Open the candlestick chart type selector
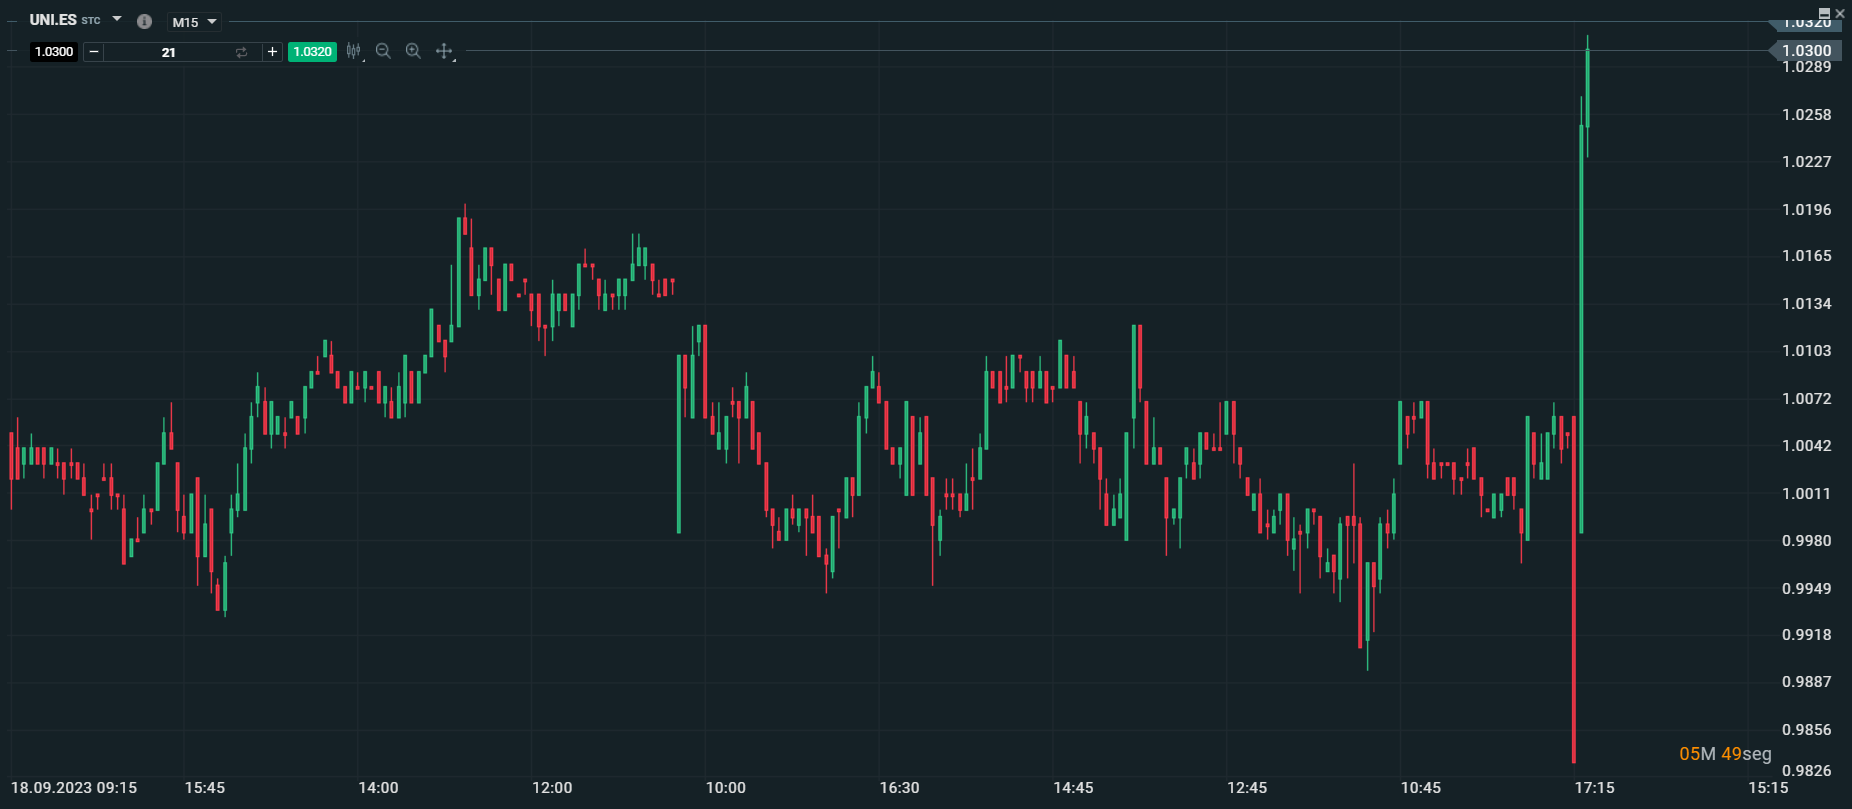This screenshot has width=1852, height=809. [354, 51]
